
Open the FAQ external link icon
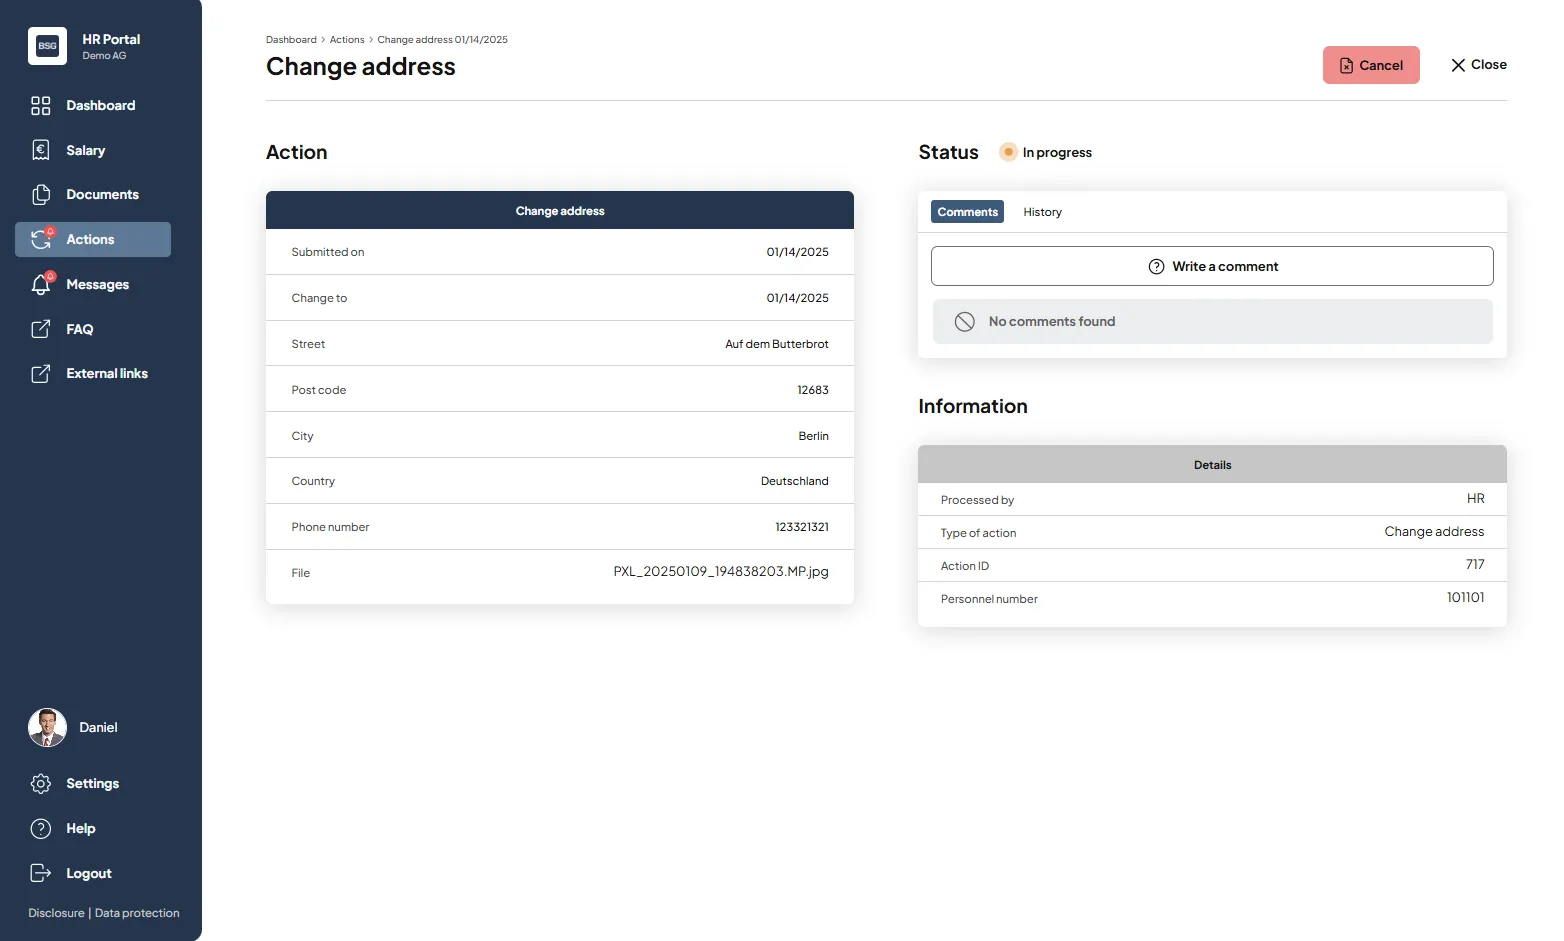(x=41, y=329)
